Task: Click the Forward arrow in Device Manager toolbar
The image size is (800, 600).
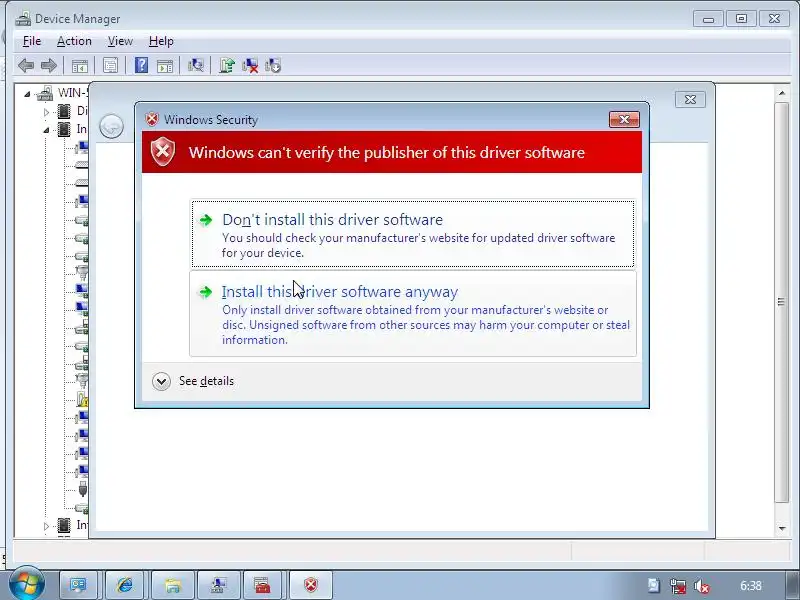Action: click(48, 65)
